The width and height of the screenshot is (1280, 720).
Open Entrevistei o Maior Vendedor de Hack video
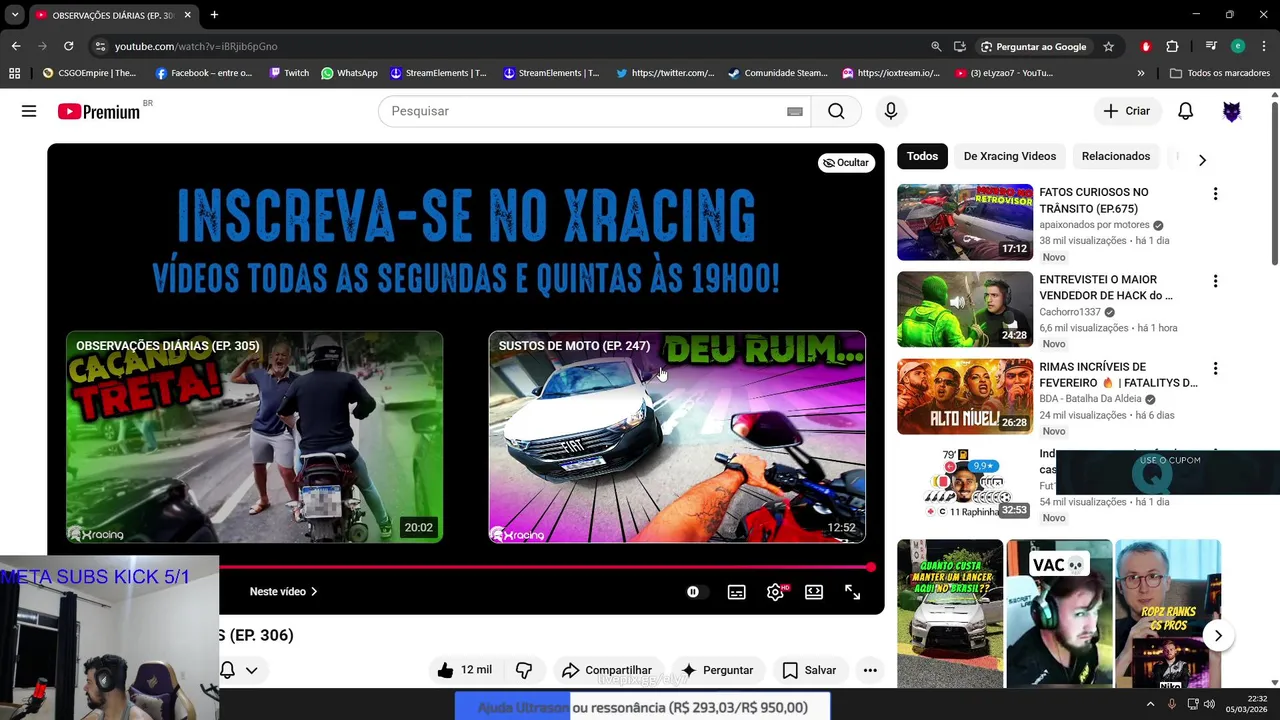pos(965,309)
